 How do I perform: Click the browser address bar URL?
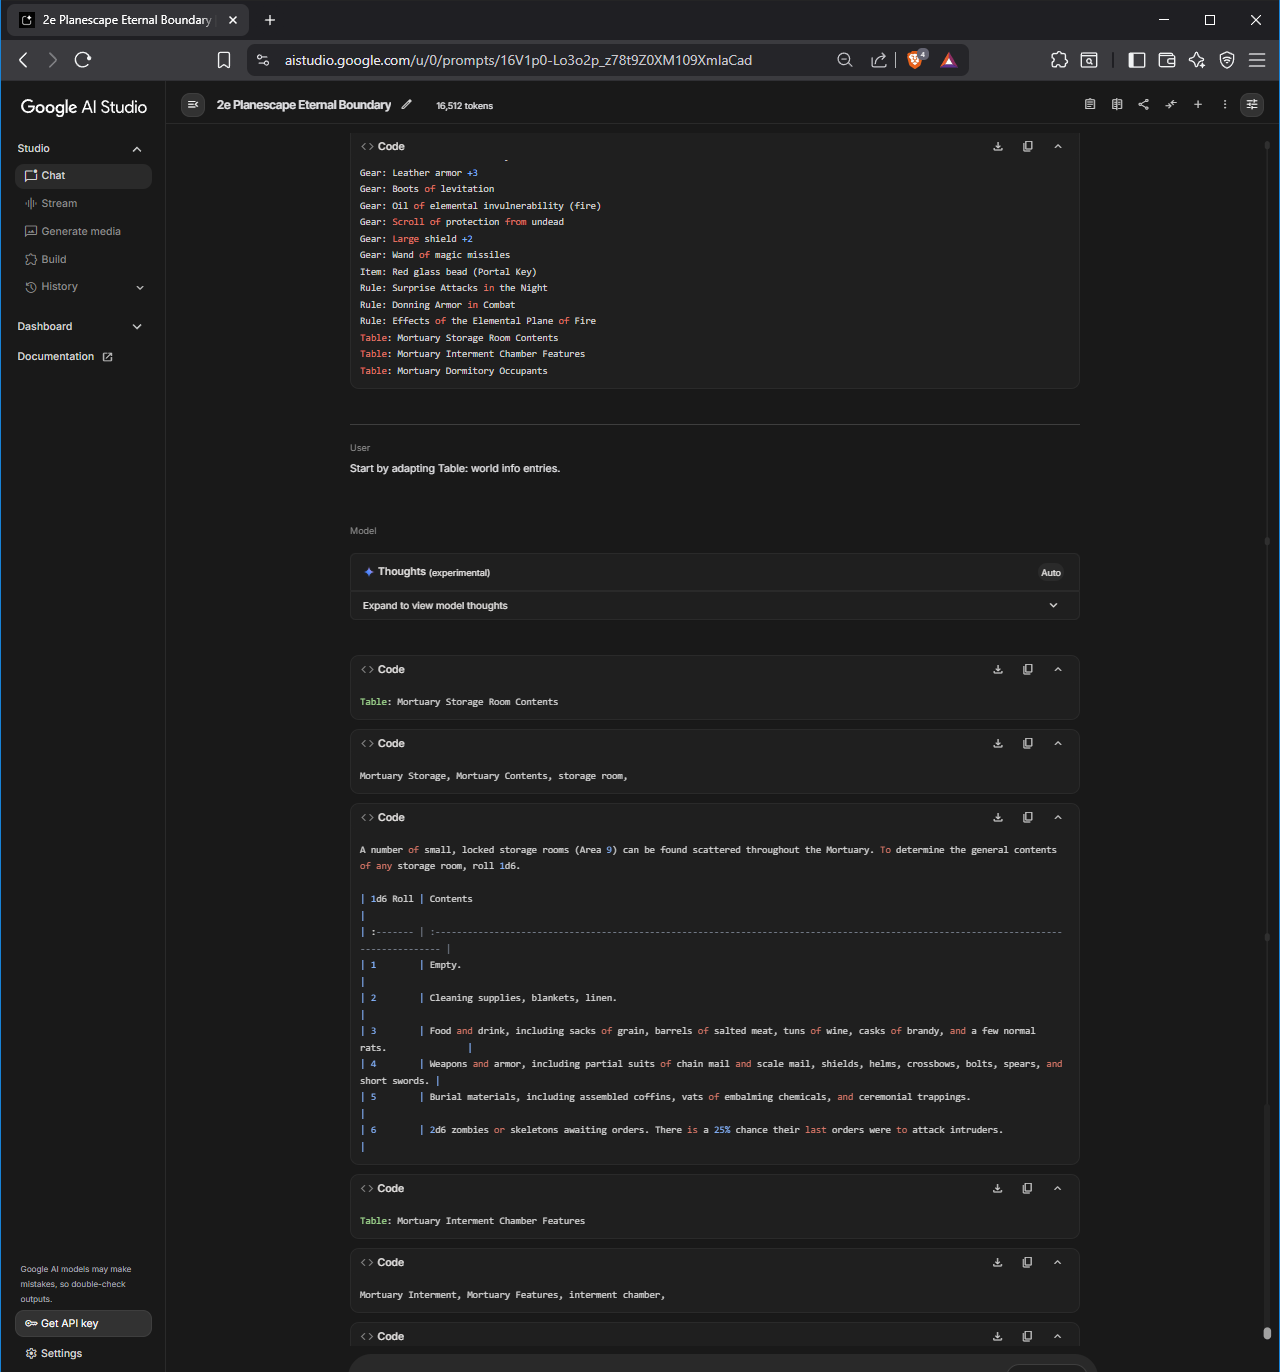518,60
